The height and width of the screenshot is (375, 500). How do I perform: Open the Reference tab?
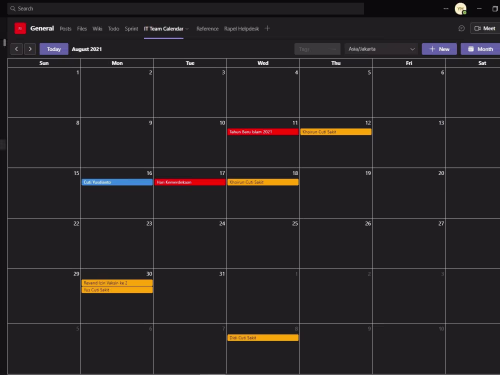(207, 29)
